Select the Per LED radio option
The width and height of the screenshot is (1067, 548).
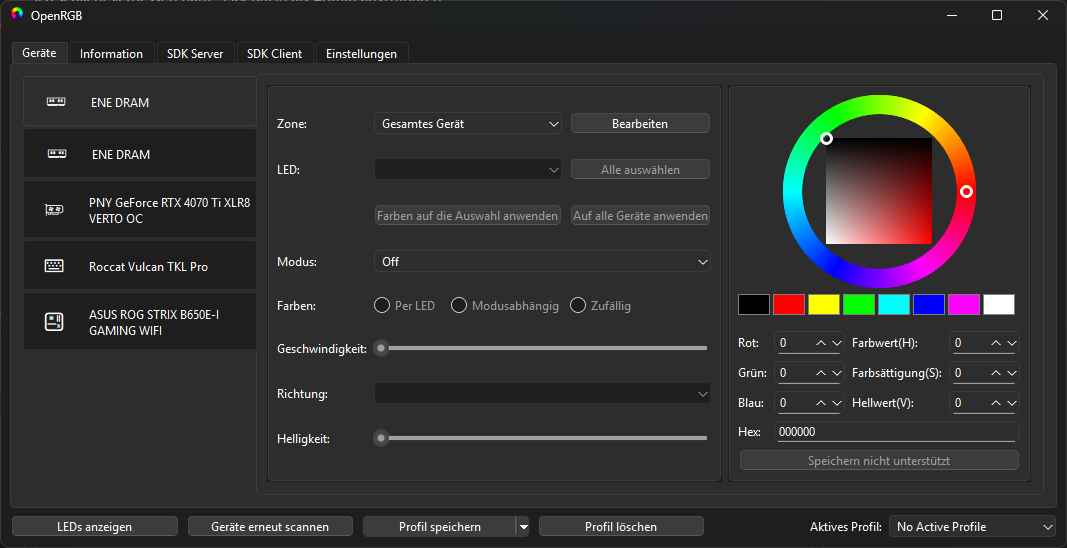382,306
